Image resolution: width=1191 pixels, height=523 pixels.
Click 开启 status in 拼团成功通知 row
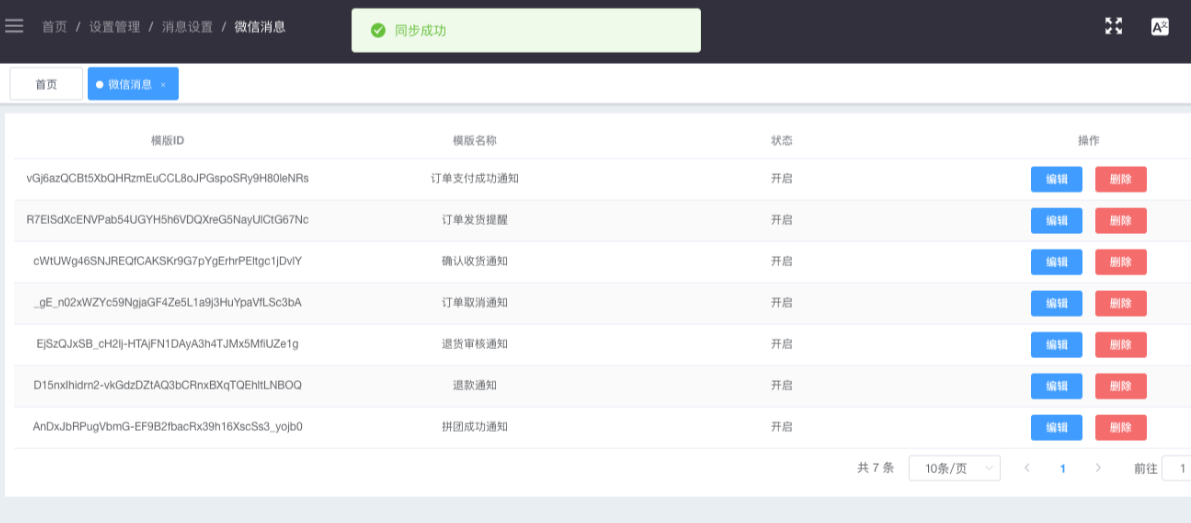coord(782,427)
